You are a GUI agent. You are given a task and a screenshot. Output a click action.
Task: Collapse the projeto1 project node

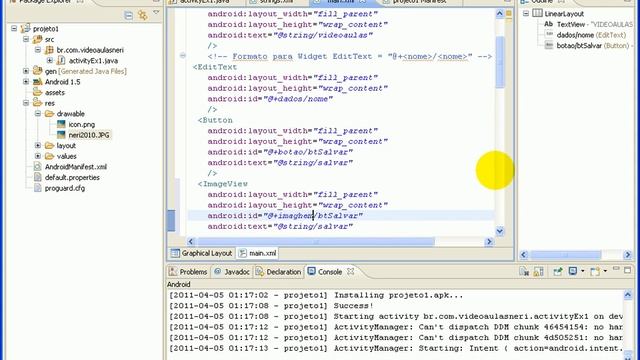point(14,29)
